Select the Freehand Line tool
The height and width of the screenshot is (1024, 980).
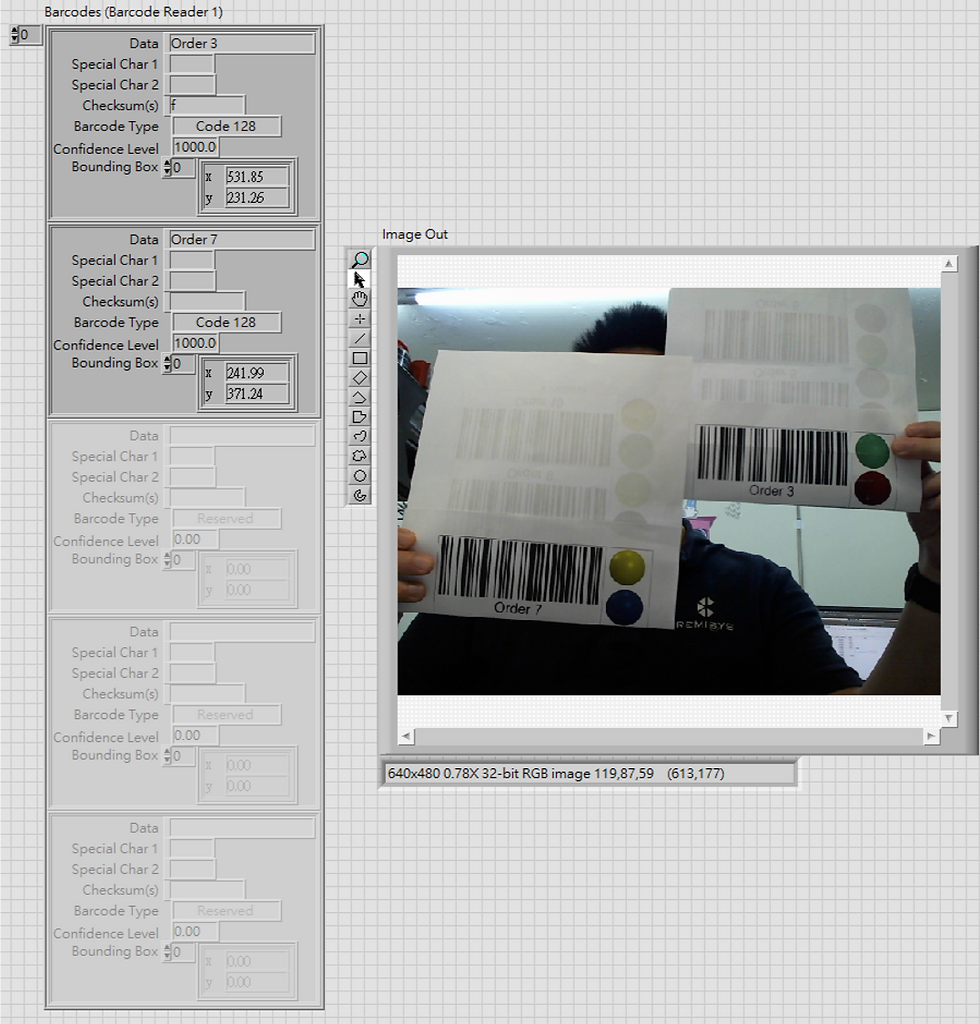(360, 436)
